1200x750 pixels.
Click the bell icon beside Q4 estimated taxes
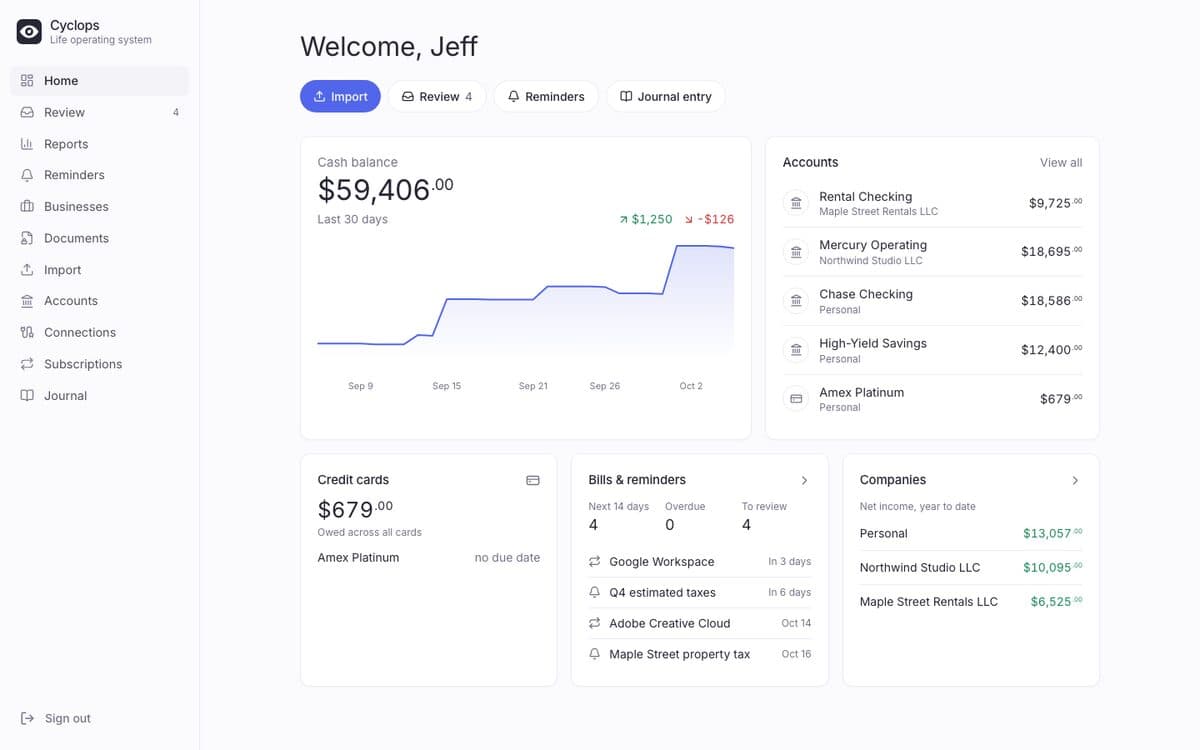coord(595,593)
